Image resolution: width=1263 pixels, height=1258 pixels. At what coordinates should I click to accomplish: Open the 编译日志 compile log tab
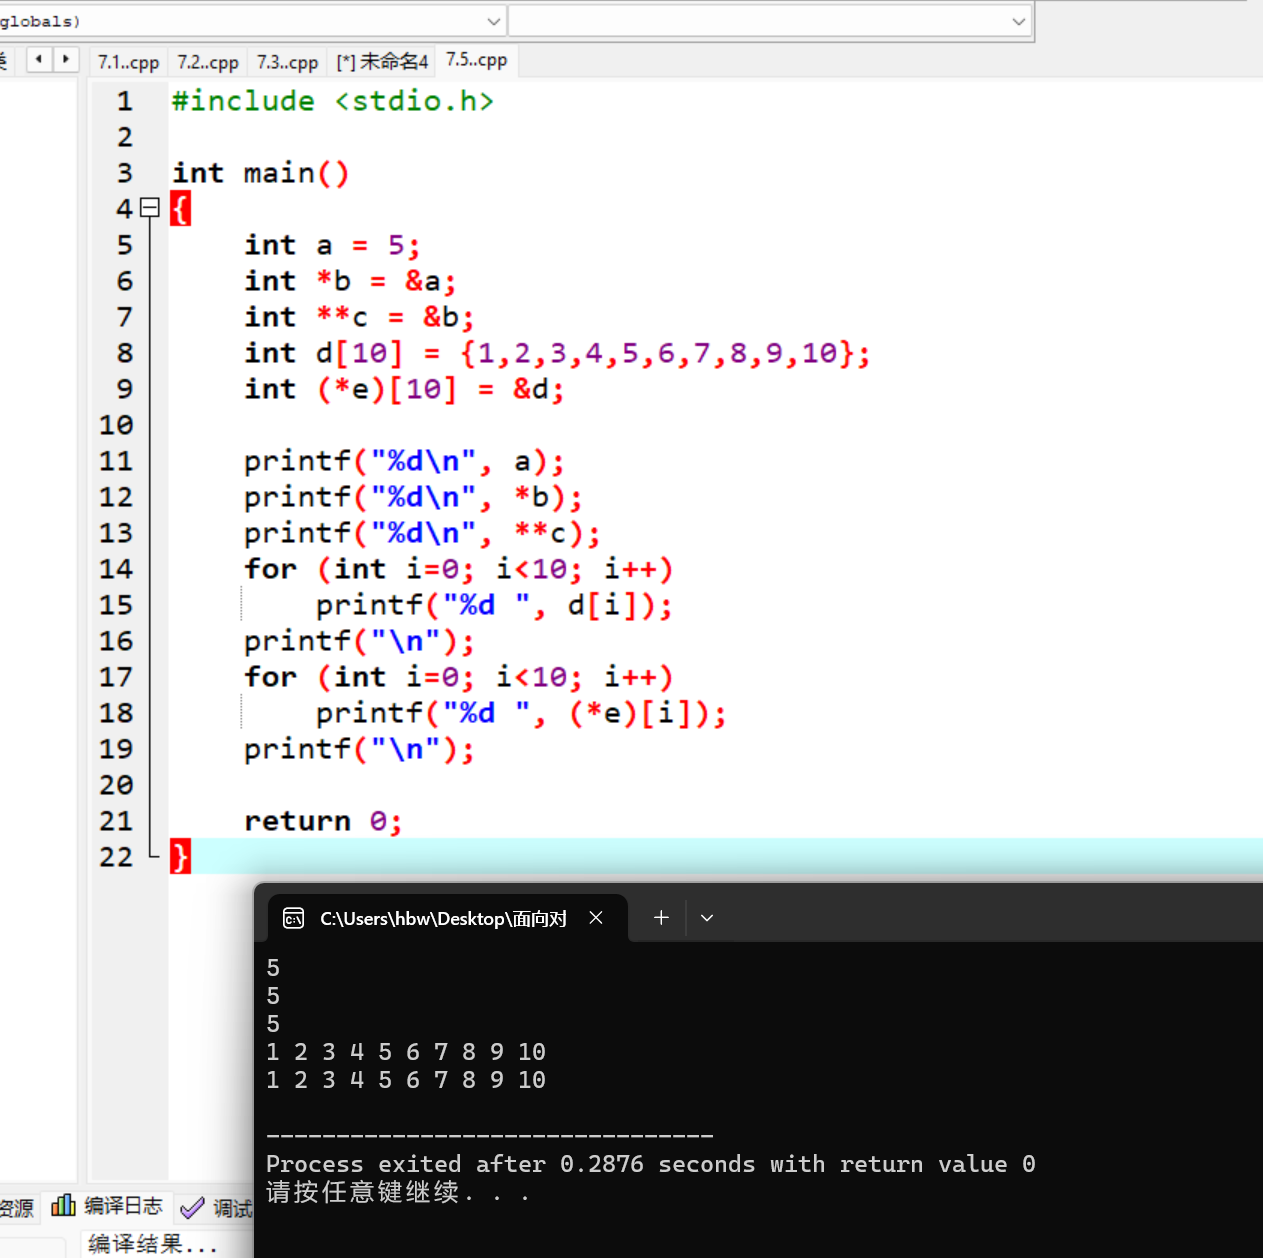[108, 1206]
